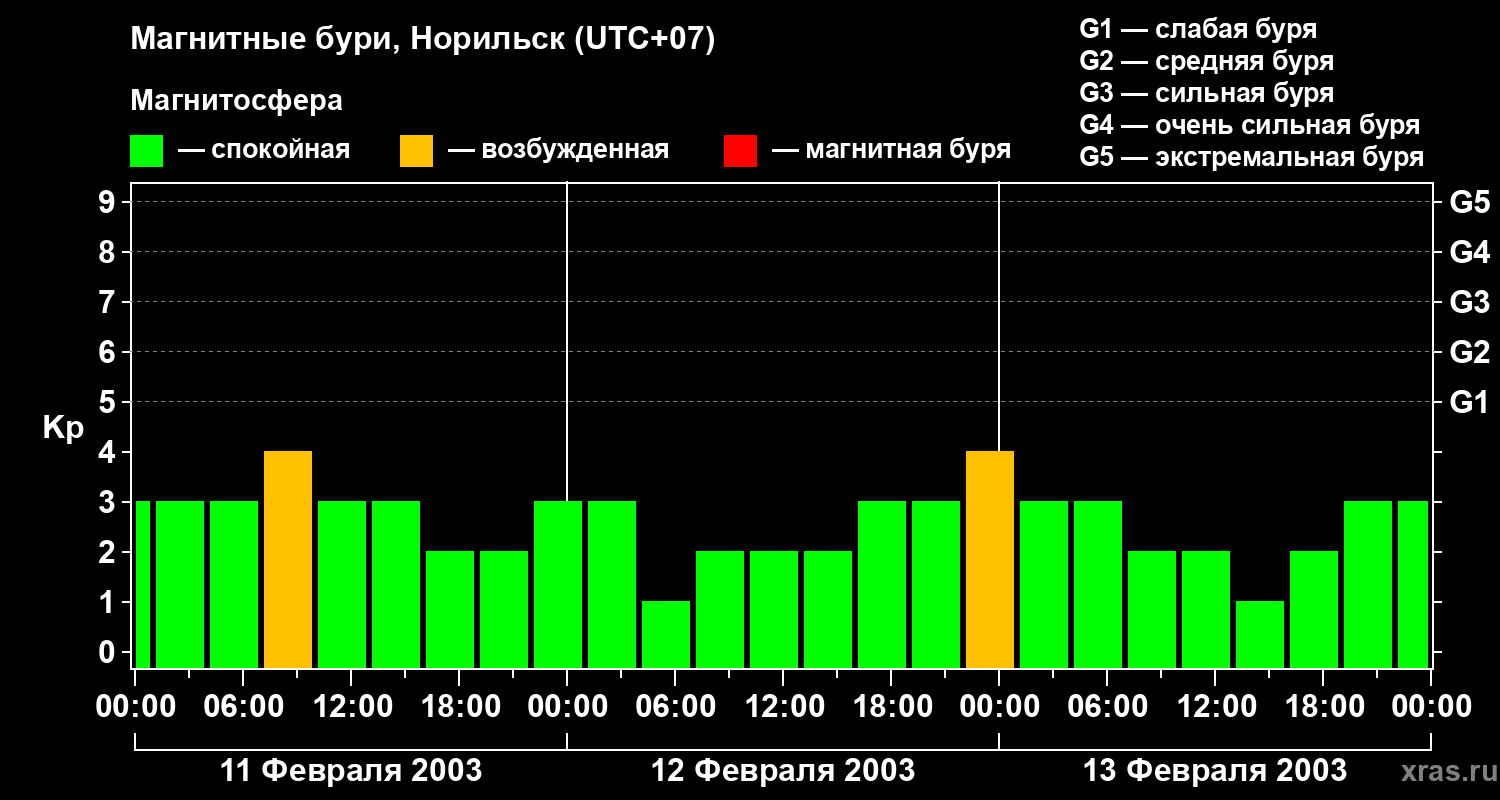Click the '— магнитная буря' legend label
The width and height of the screenshot is (1500, 800).
[892, 150]
